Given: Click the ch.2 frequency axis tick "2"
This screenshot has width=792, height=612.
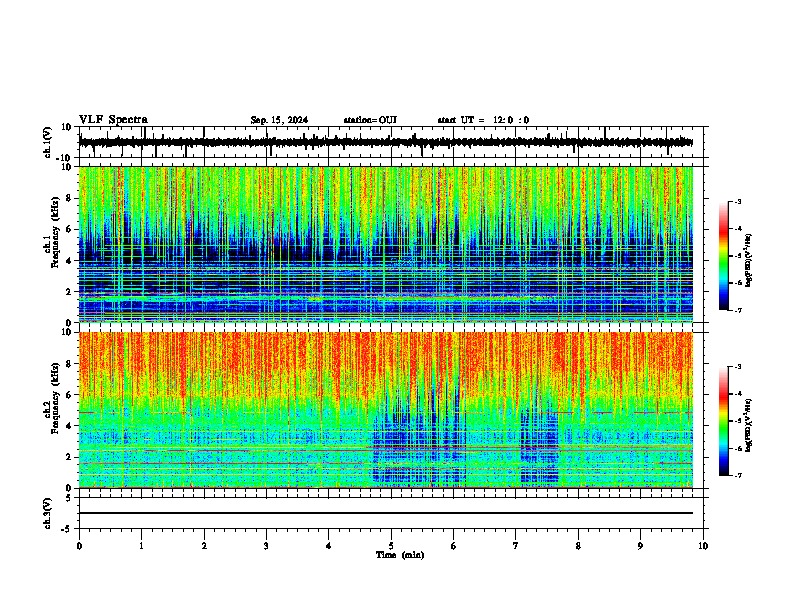Looking at the screenshot, I should point(70,457).
